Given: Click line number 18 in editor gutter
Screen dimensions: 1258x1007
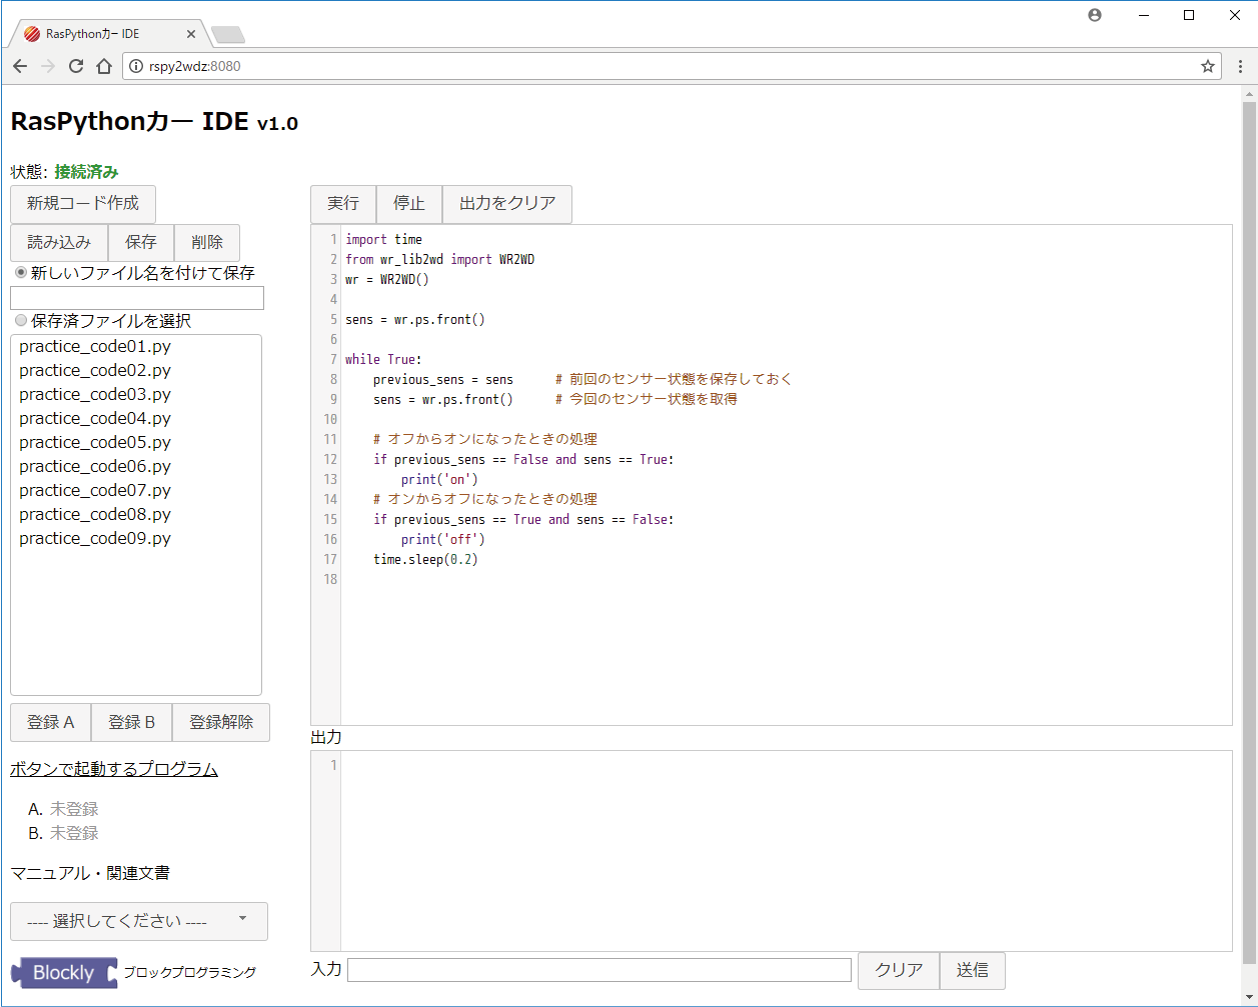Looking at the screenshot, I should [x=330, y=579].
